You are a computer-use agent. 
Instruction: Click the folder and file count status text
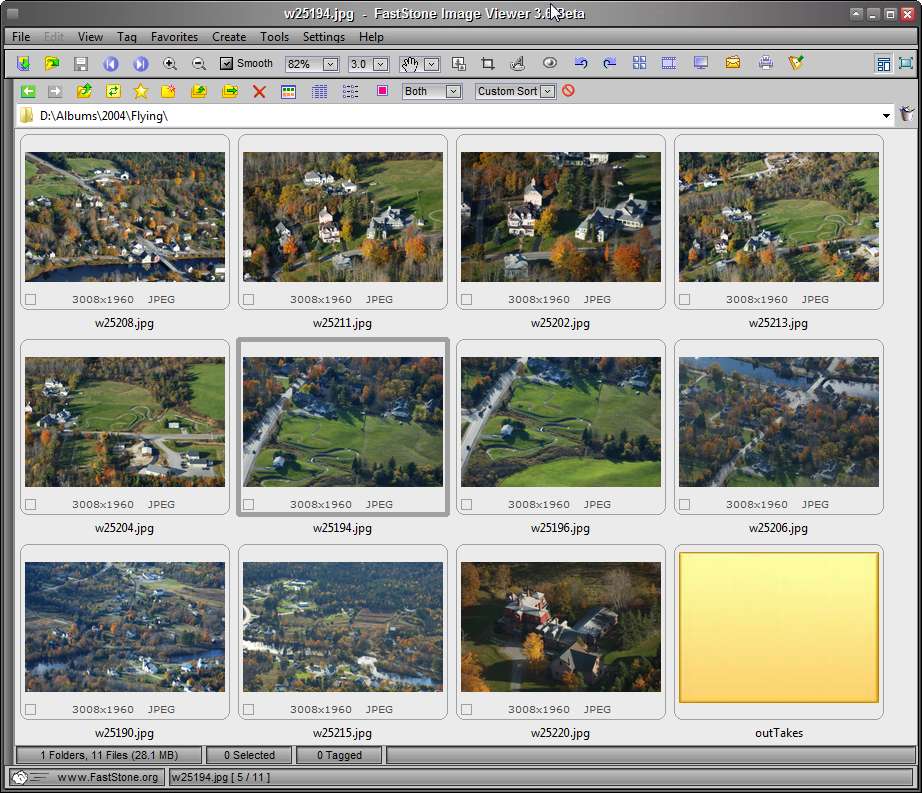coord(109,755)
